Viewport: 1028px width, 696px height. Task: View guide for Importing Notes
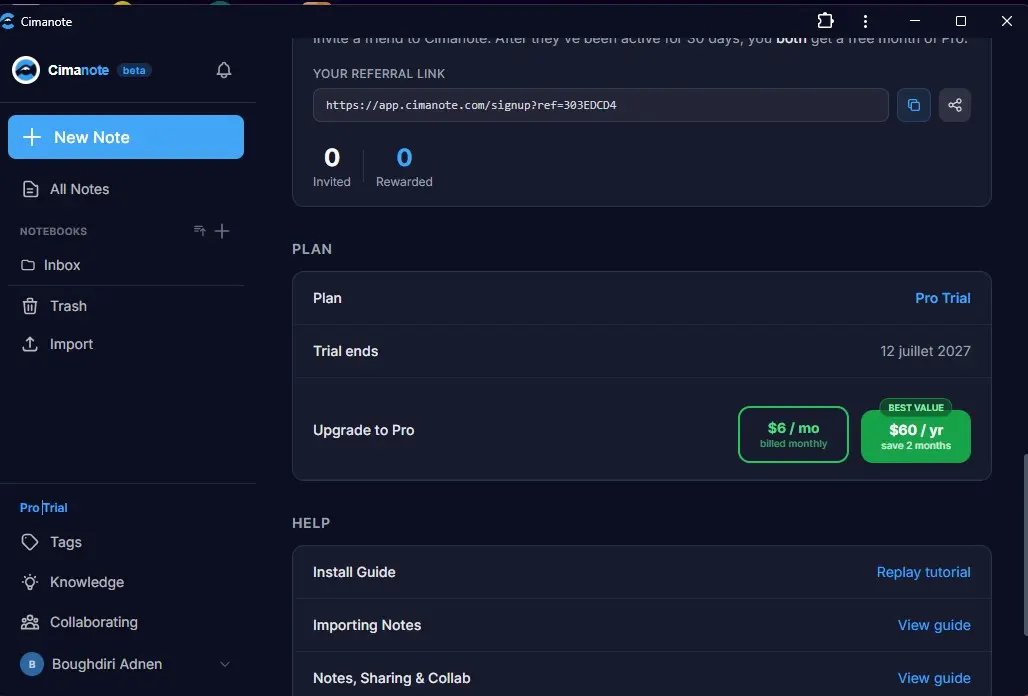point(934,625)
